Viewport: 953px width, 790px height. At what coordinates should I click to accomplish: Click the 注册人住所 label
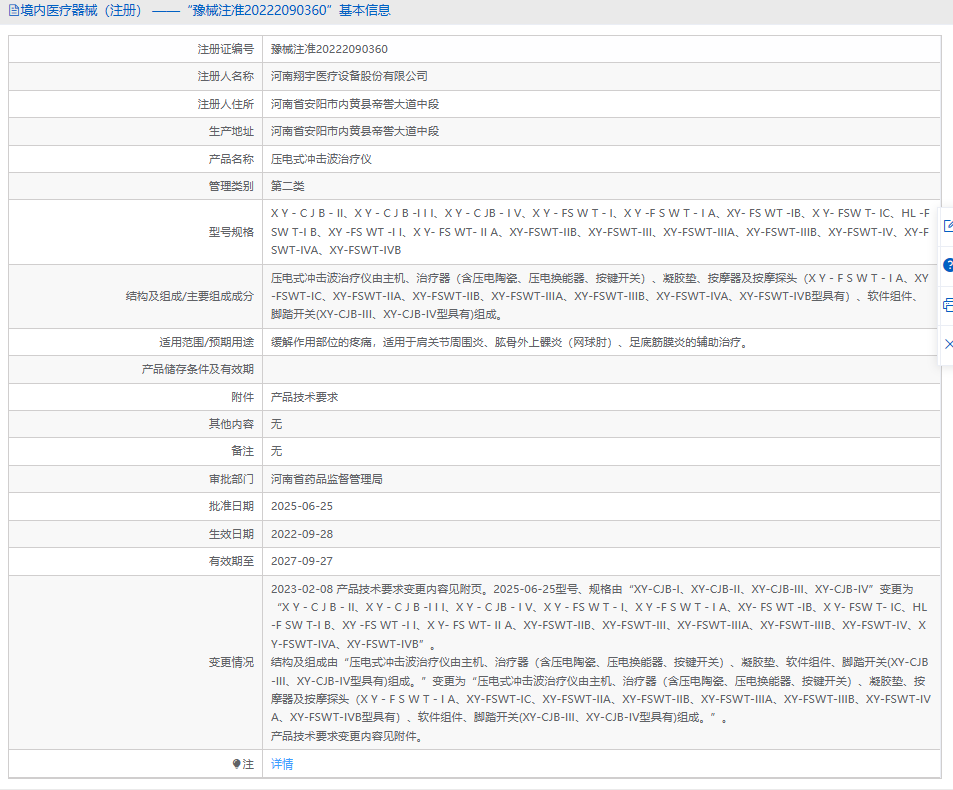tap(225, 104)
